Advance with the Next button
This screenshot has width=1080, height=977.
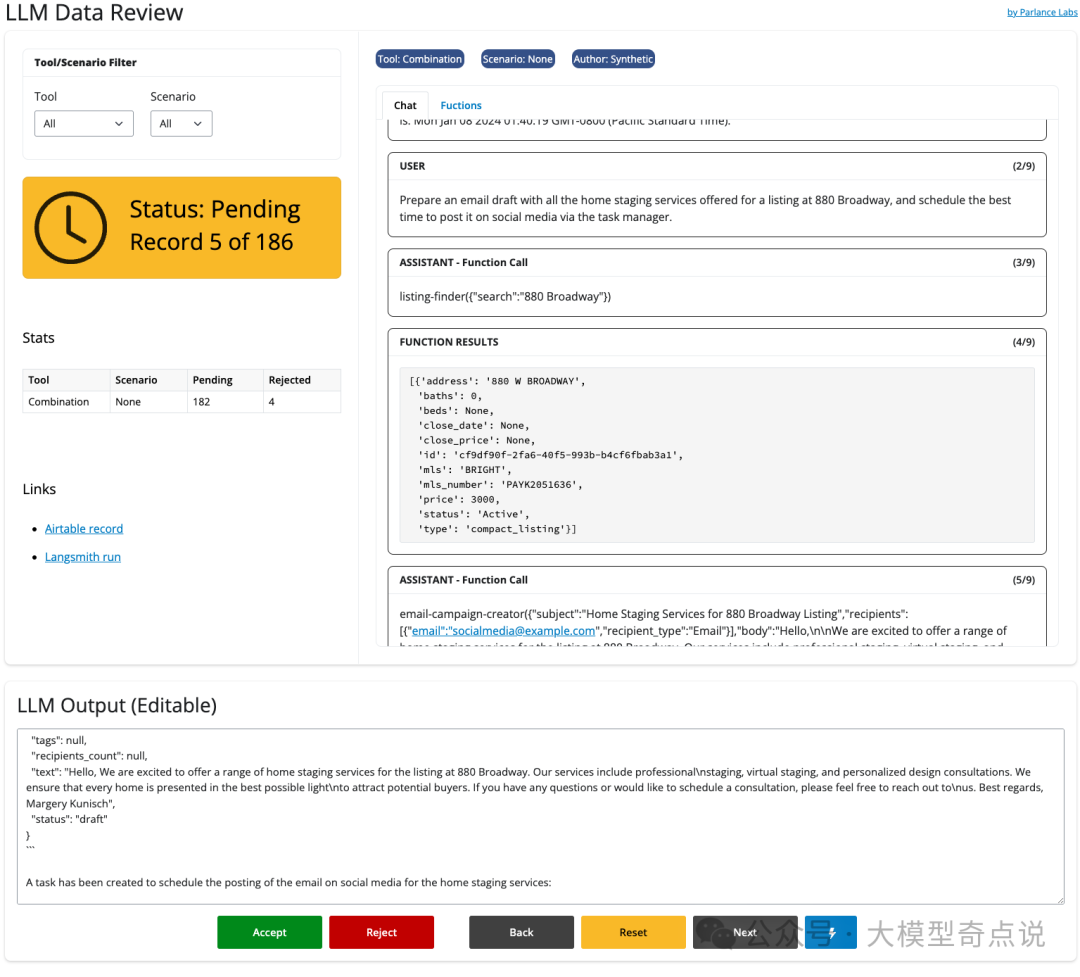tap(745, 933)
